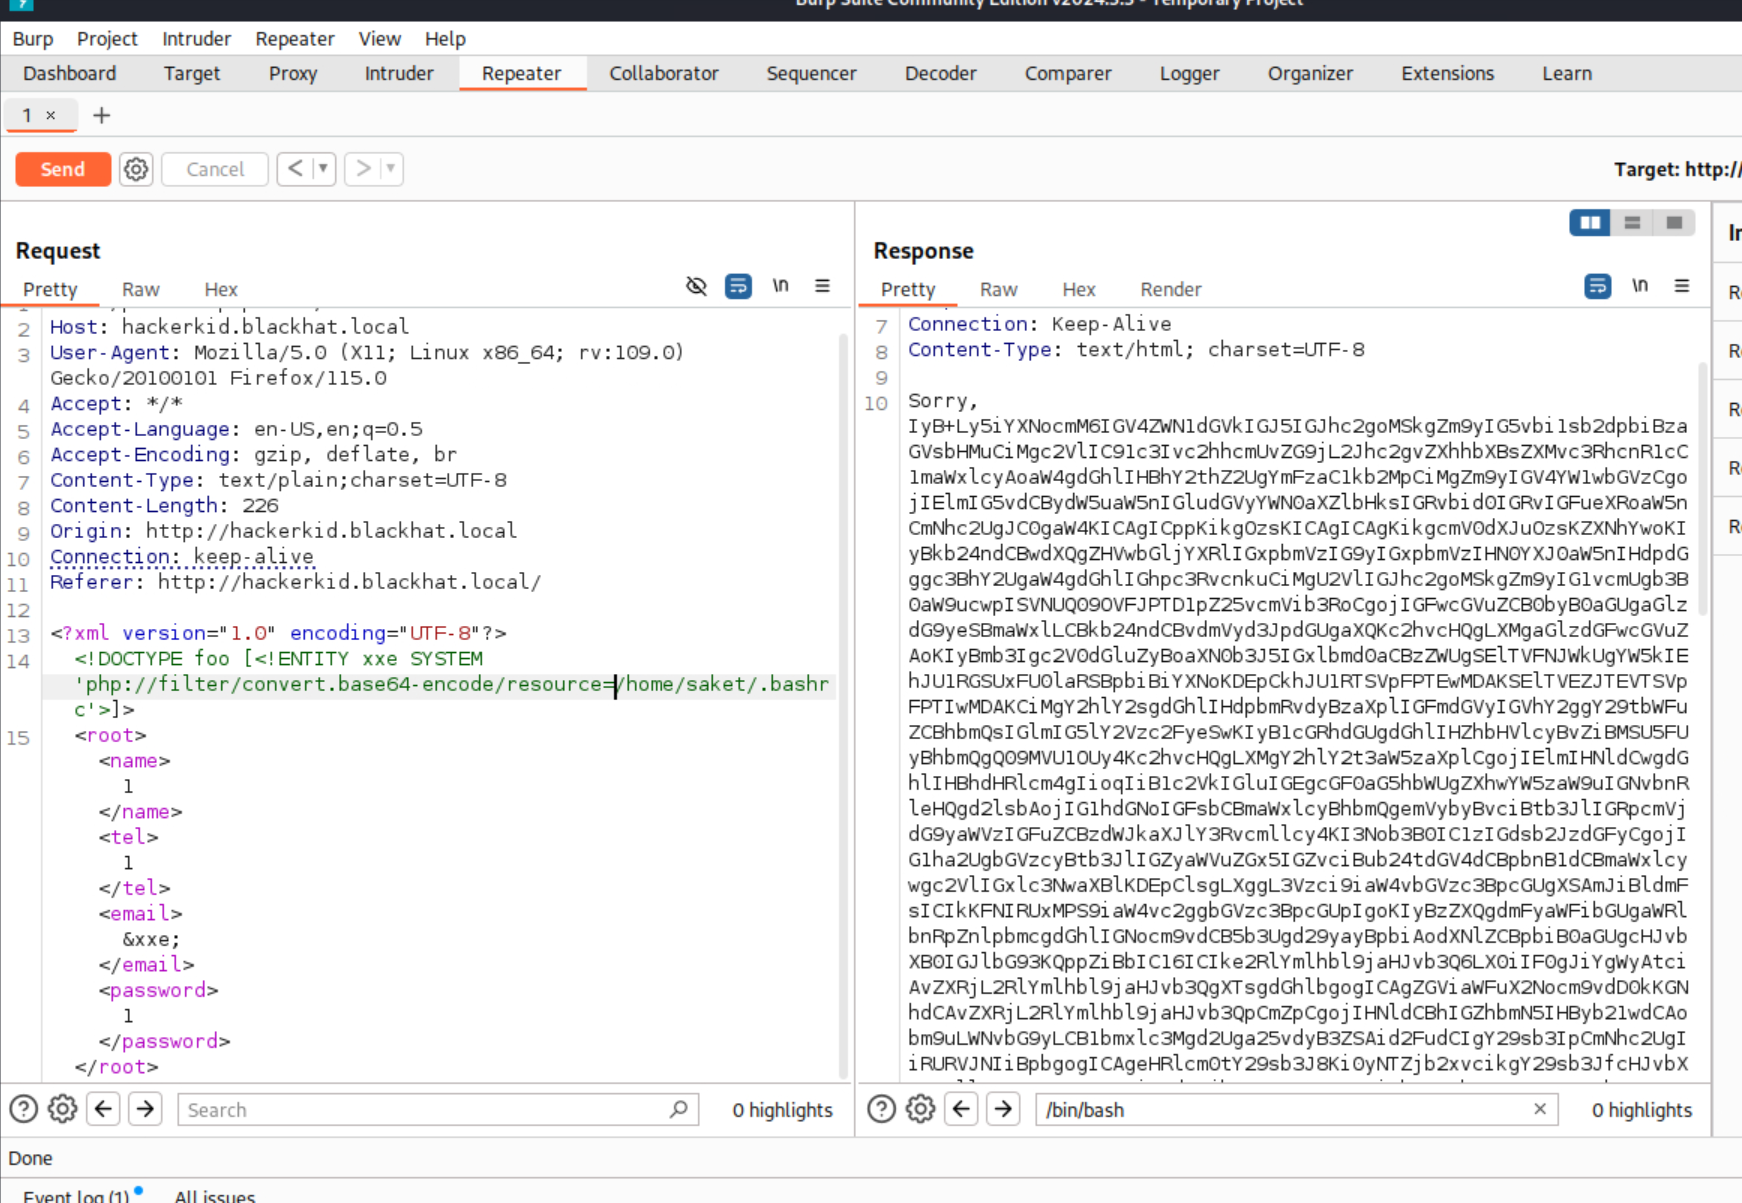Open the View menu
This screenshot has height=1203, width=1742.
(x=380, y=39)
